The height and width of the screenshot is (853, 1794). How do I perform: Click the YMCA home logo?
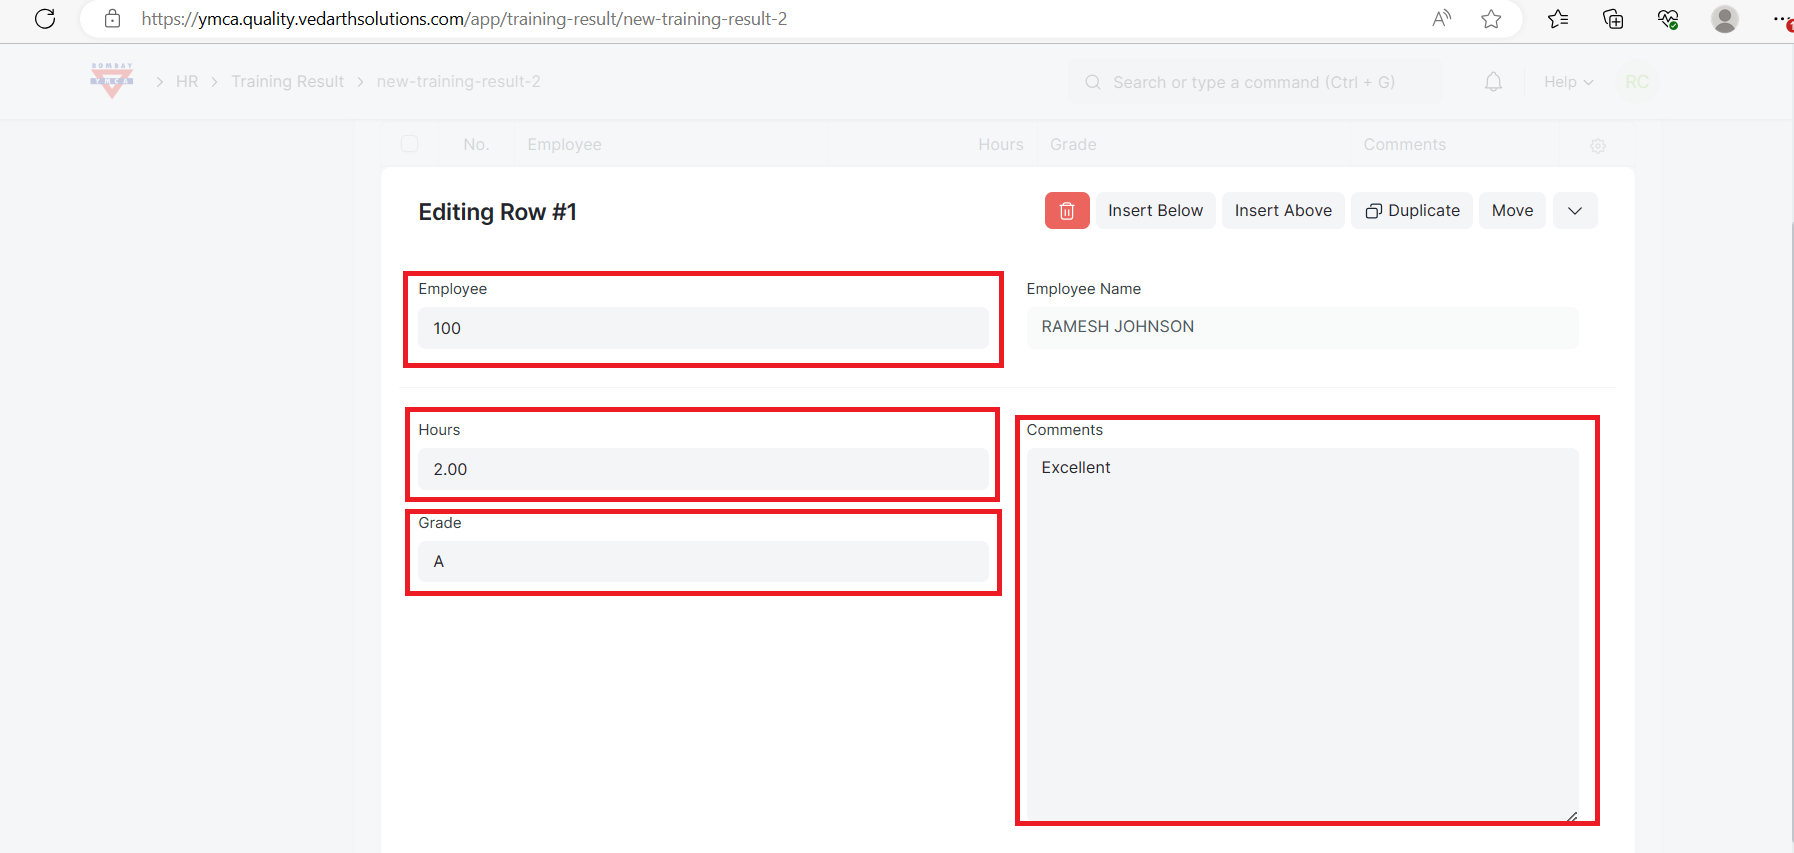[x=112, y=81]
